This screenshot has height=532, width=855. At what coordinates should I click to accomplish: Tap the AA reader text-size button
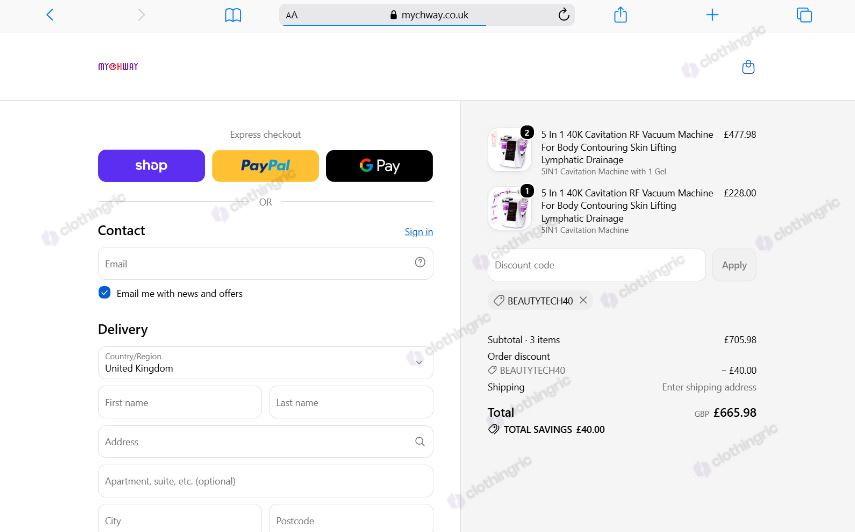click(x=292, y=15)
